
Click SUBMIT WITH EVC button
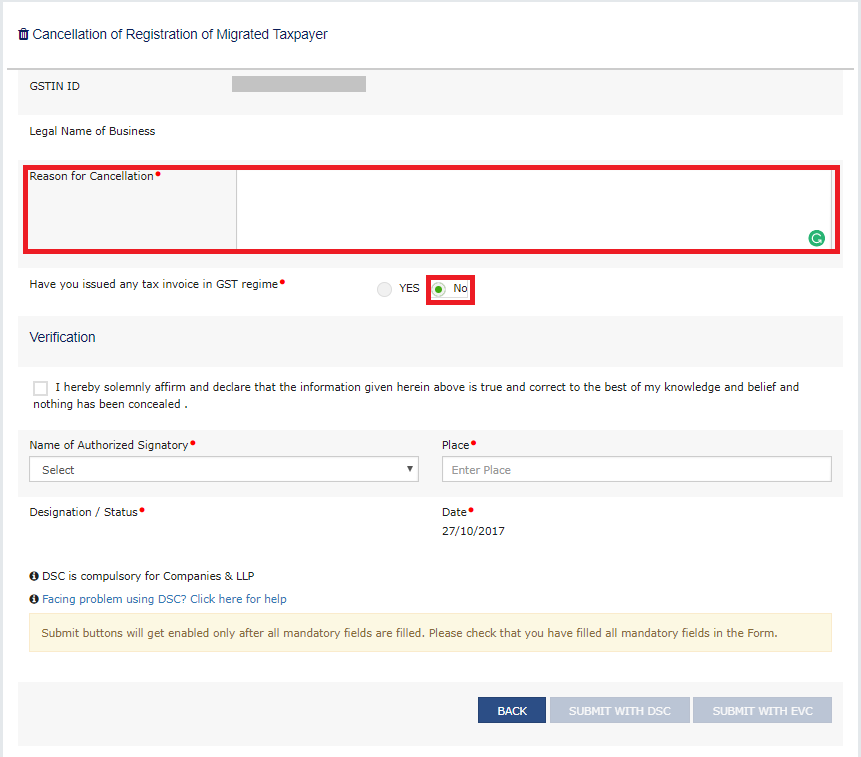762,710
